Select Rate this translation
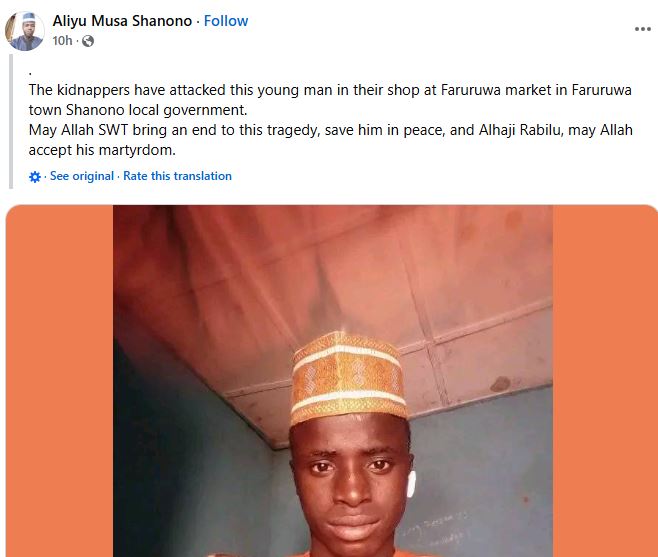The height and width of the screenshot is (557, 658). [179, 176]
